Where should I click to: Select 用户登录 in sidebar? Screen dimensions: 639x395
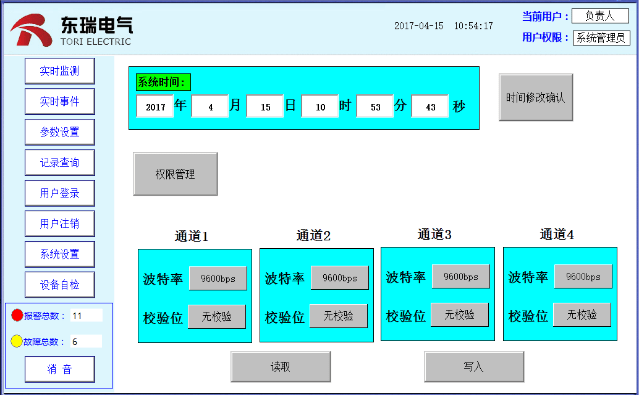[x=59, y=193]
